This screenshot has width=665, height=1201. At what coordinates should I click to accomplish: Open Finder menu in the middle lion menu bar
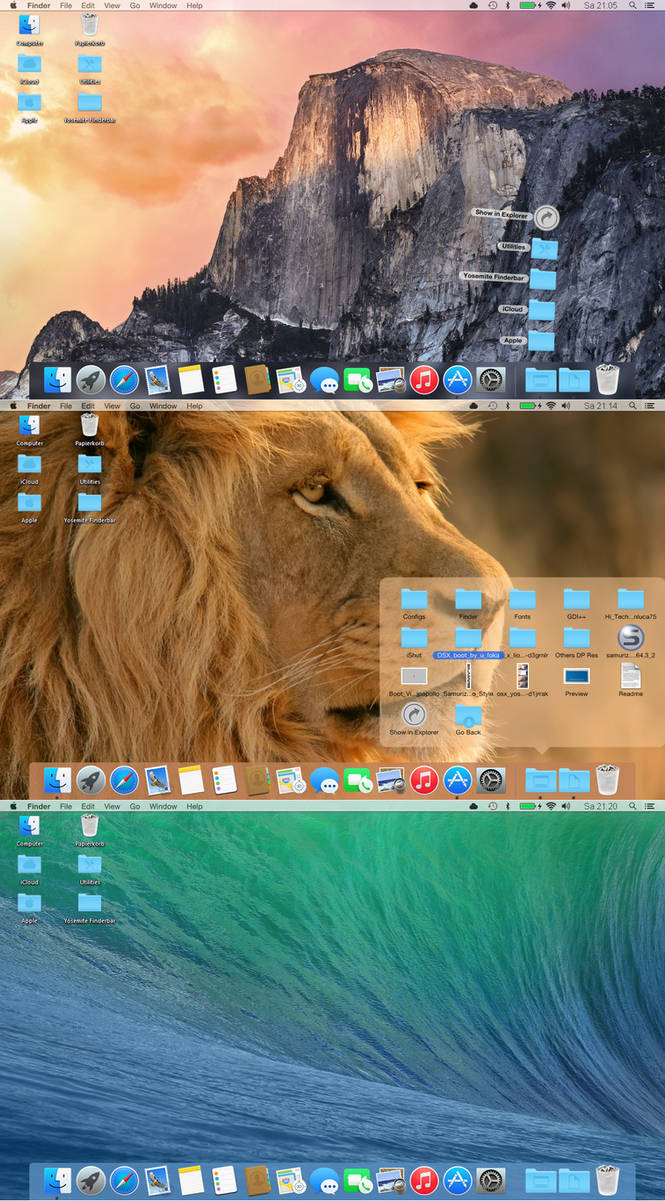pos(39,406)
